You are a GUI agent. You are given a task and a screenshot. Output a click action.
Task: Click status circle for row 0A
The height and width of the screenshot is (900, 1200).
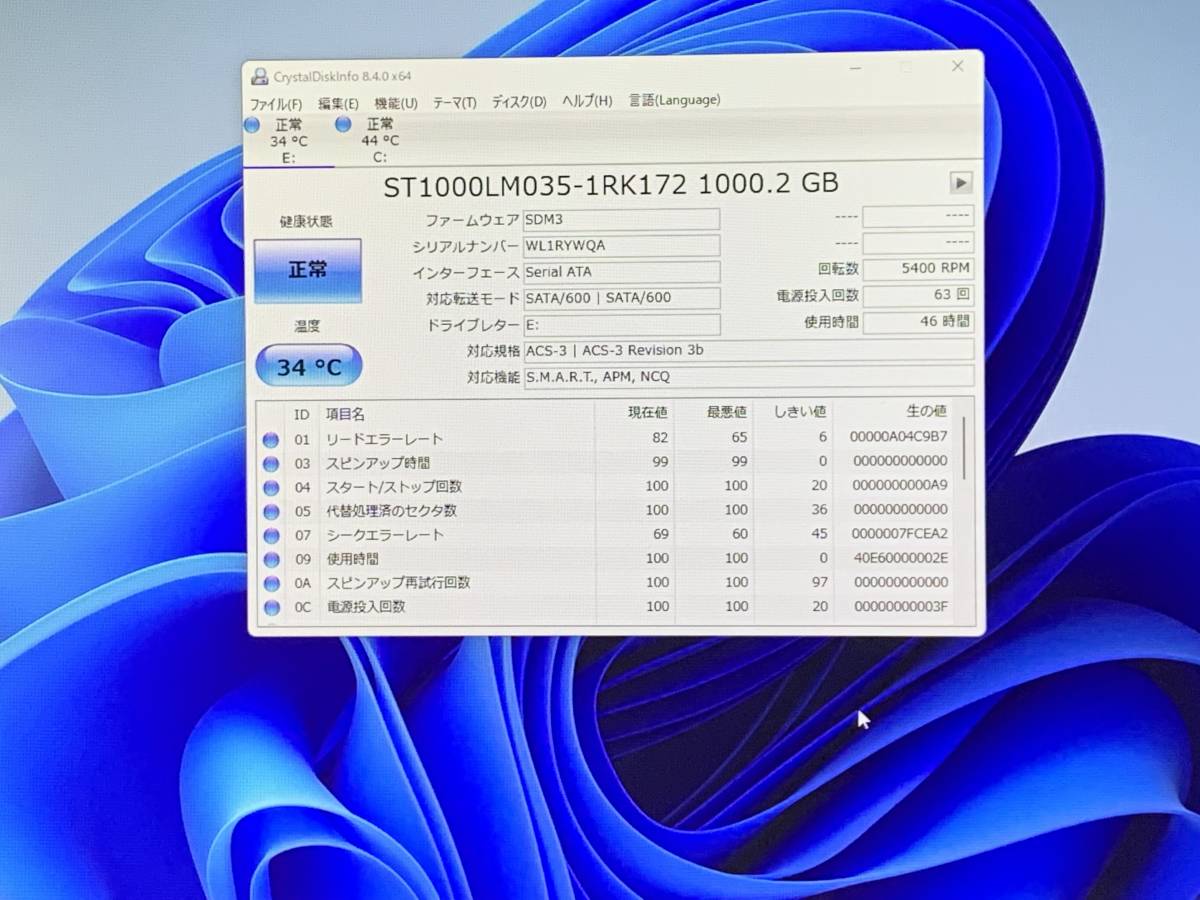[271, 584]
